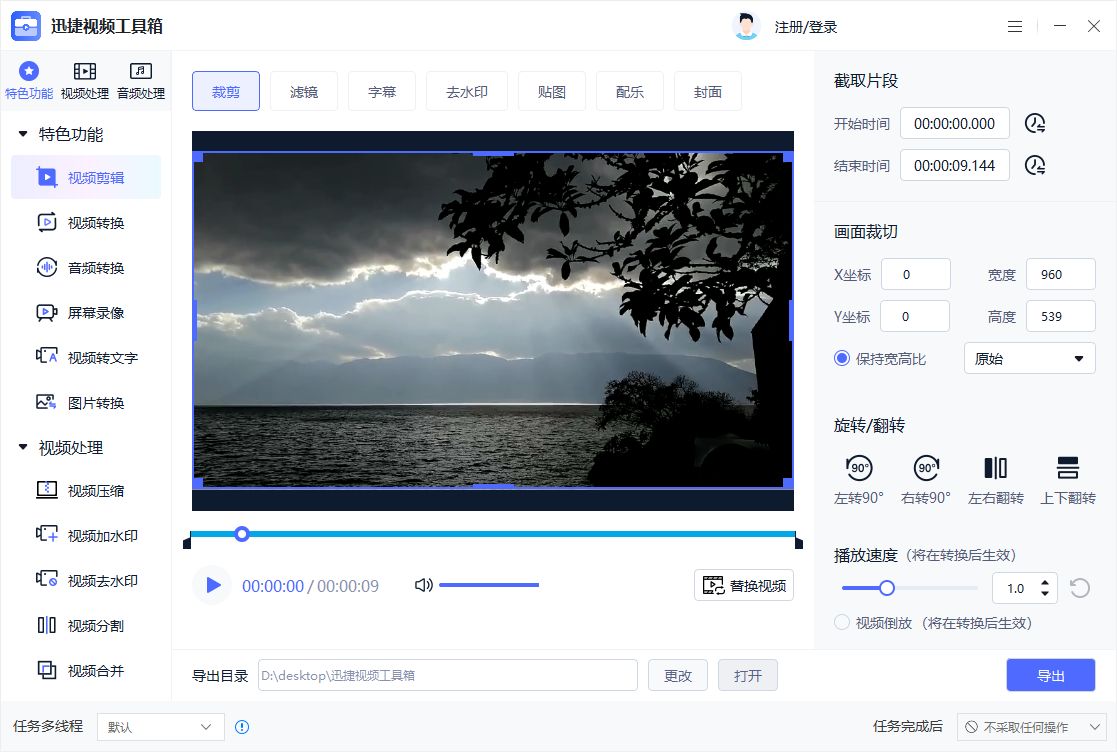1117x752 pixels.
Task: Open the hamburger menu icon
Action: tap(1015, 26)
